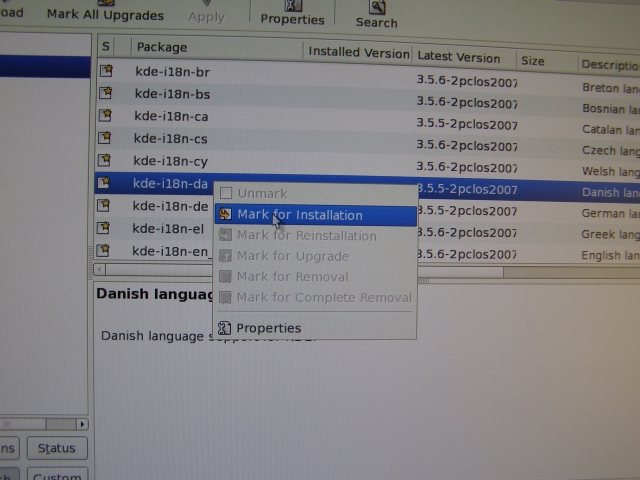The height and width of the screenshot is (480, 640).
Task: Click the Czech language description cell
Action: point(611,151)
